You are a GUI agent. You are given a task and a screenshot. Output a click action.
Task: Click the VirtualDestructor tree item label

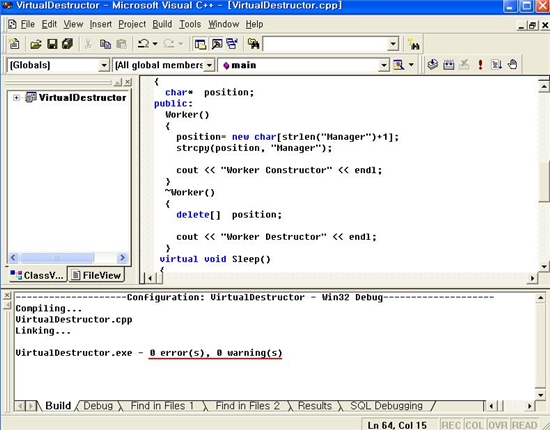pyautogui.click(x=82, y=98)
